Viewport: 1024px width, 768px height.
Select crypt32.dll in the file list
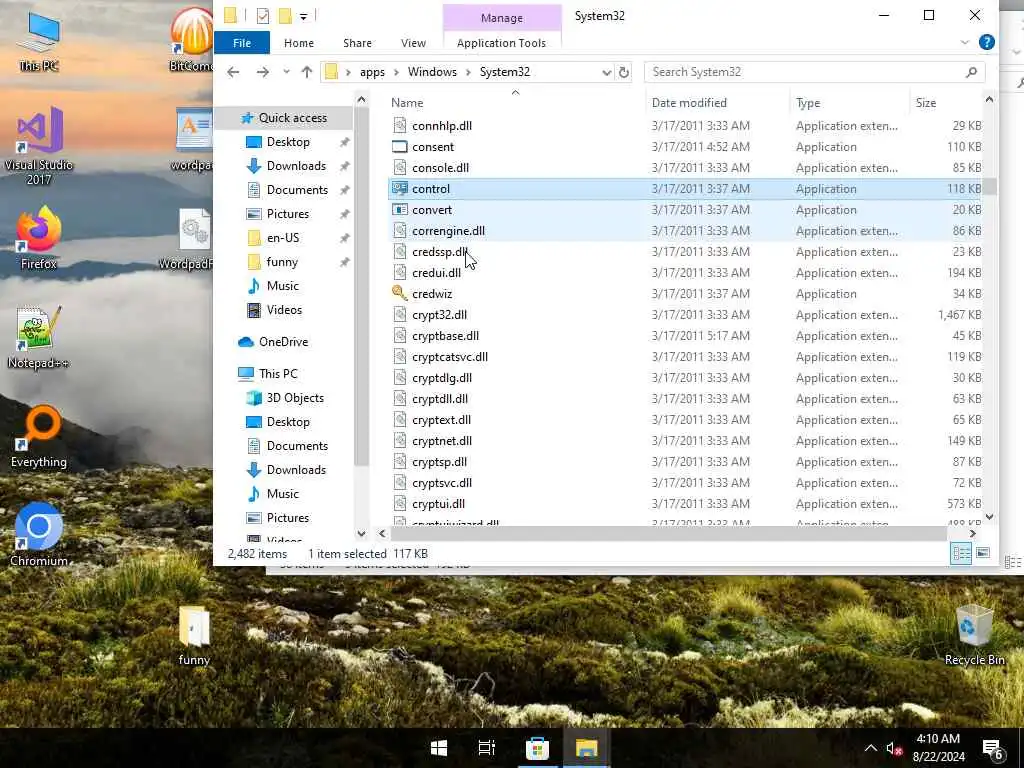coord(439,315)
